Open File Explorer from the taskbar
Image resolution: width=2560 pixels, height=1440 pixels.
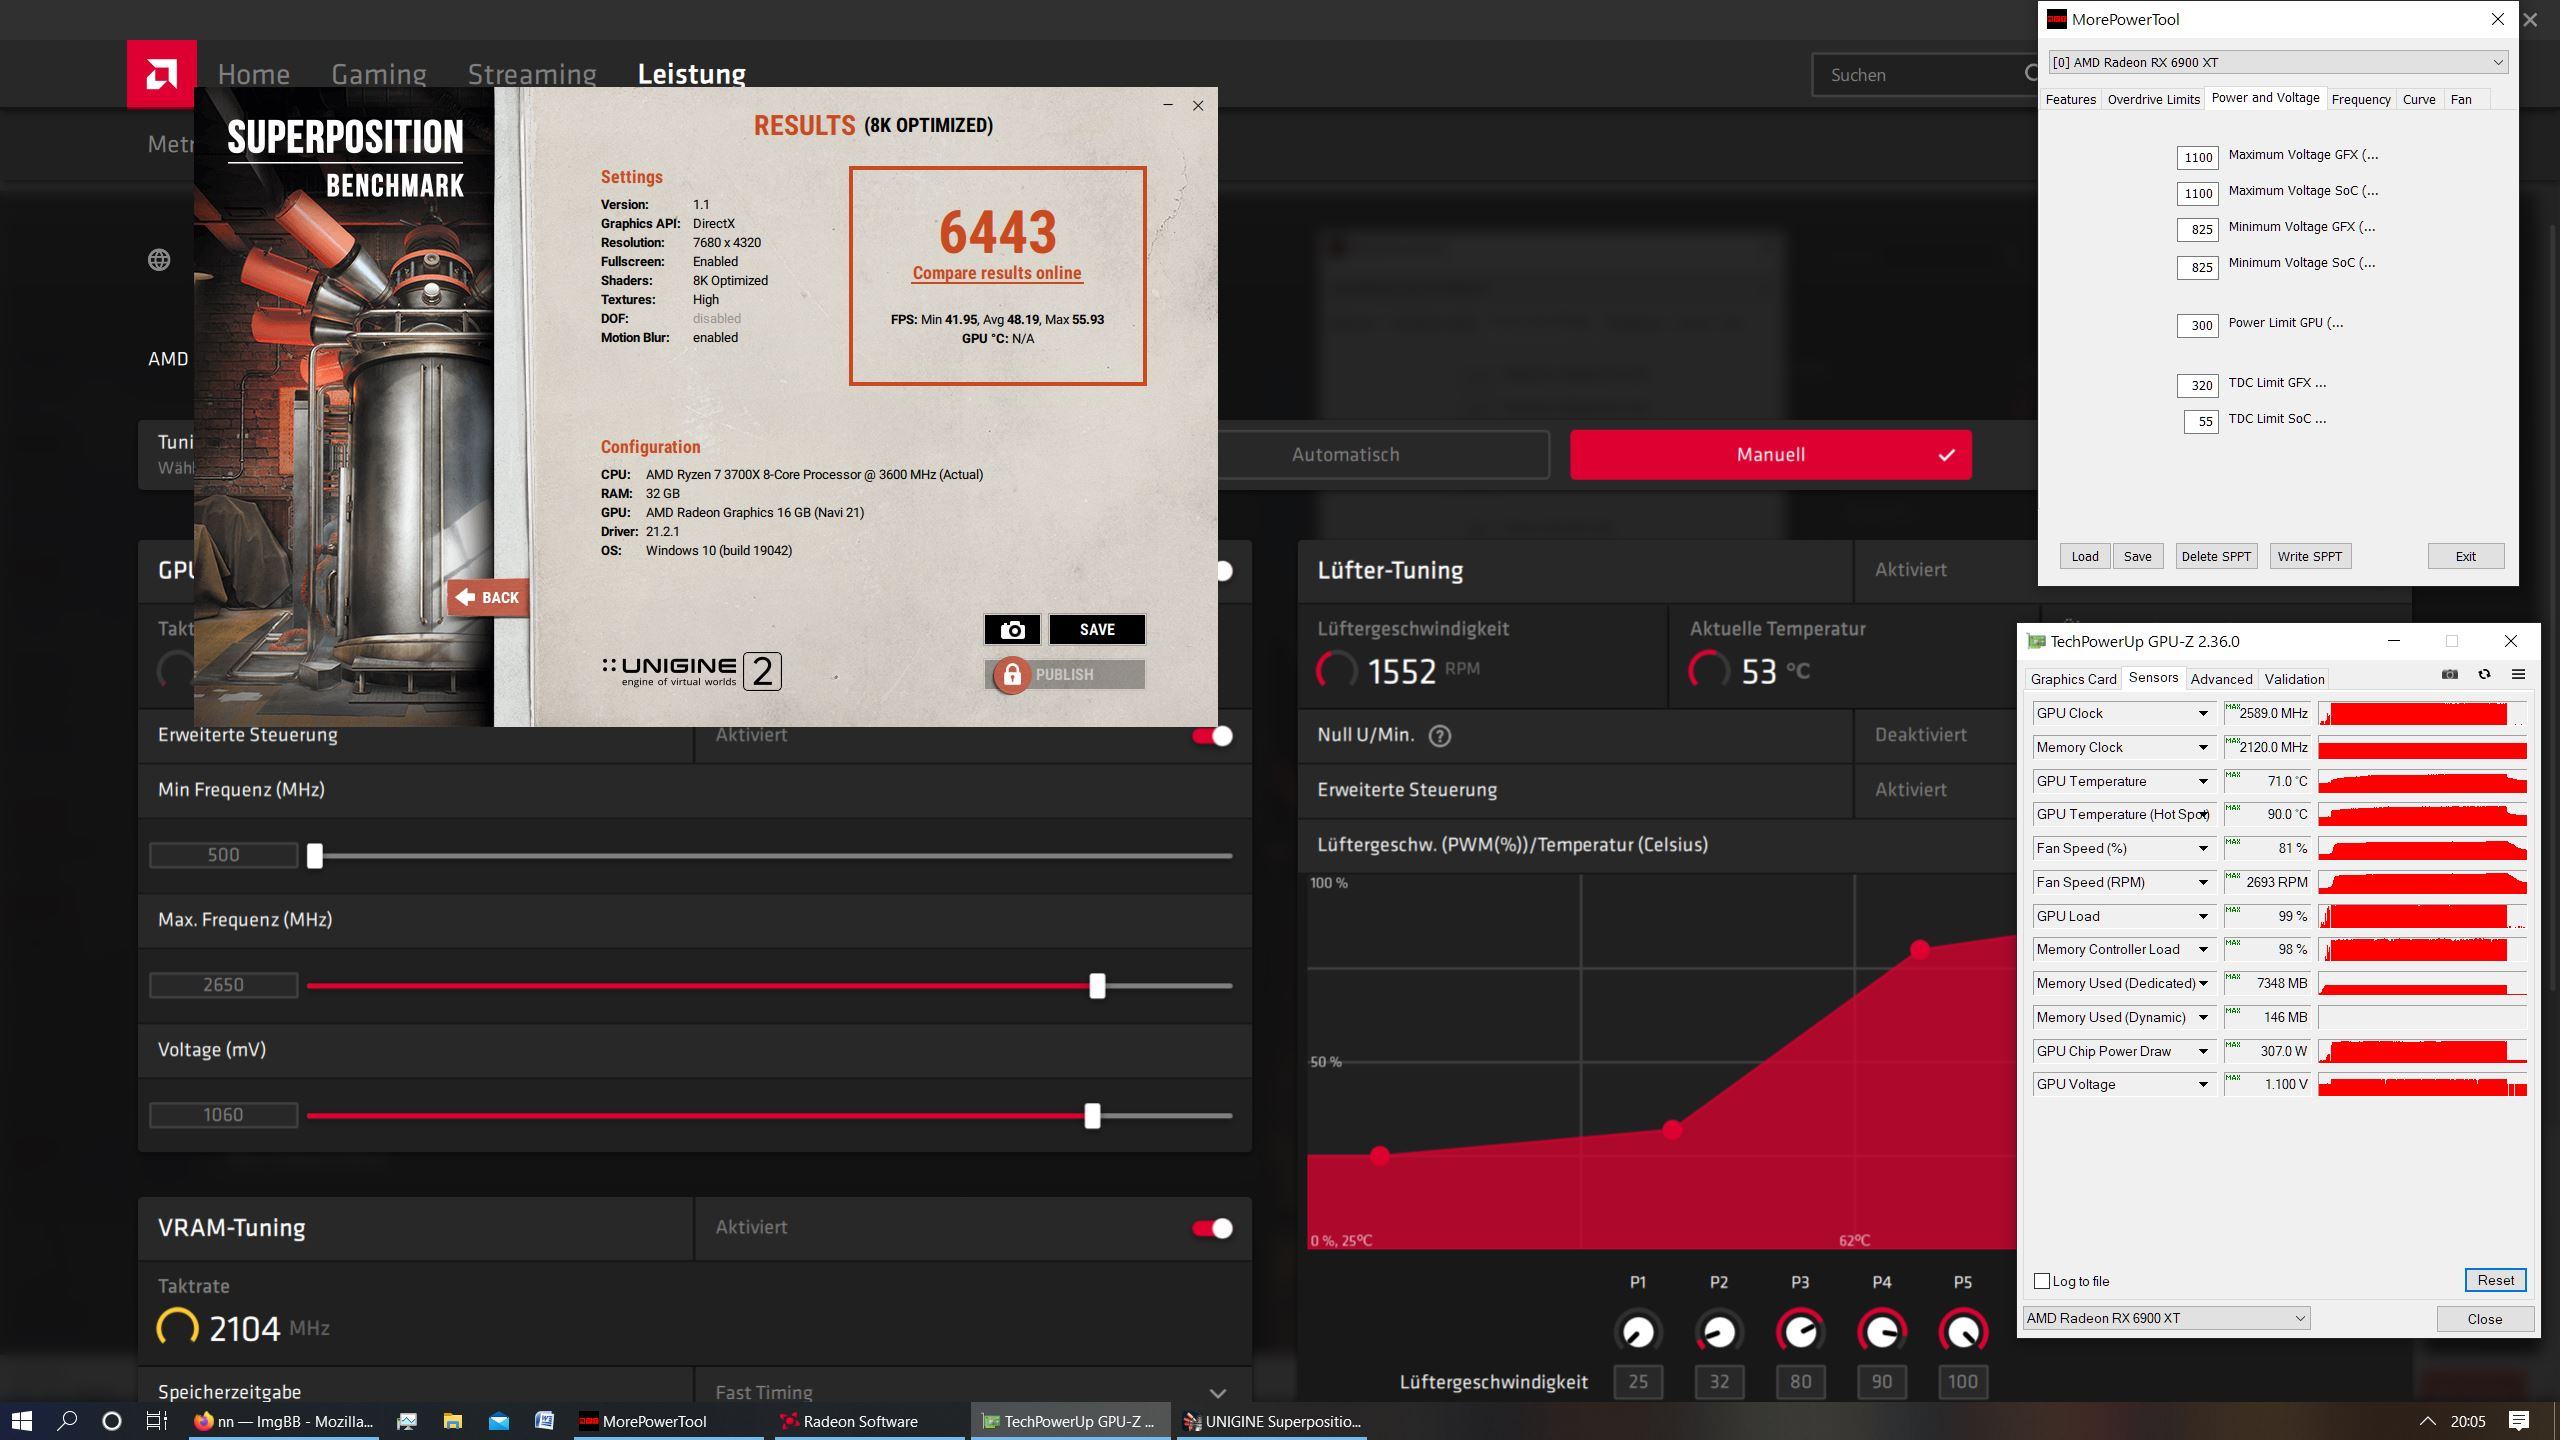click(453, 1421)
